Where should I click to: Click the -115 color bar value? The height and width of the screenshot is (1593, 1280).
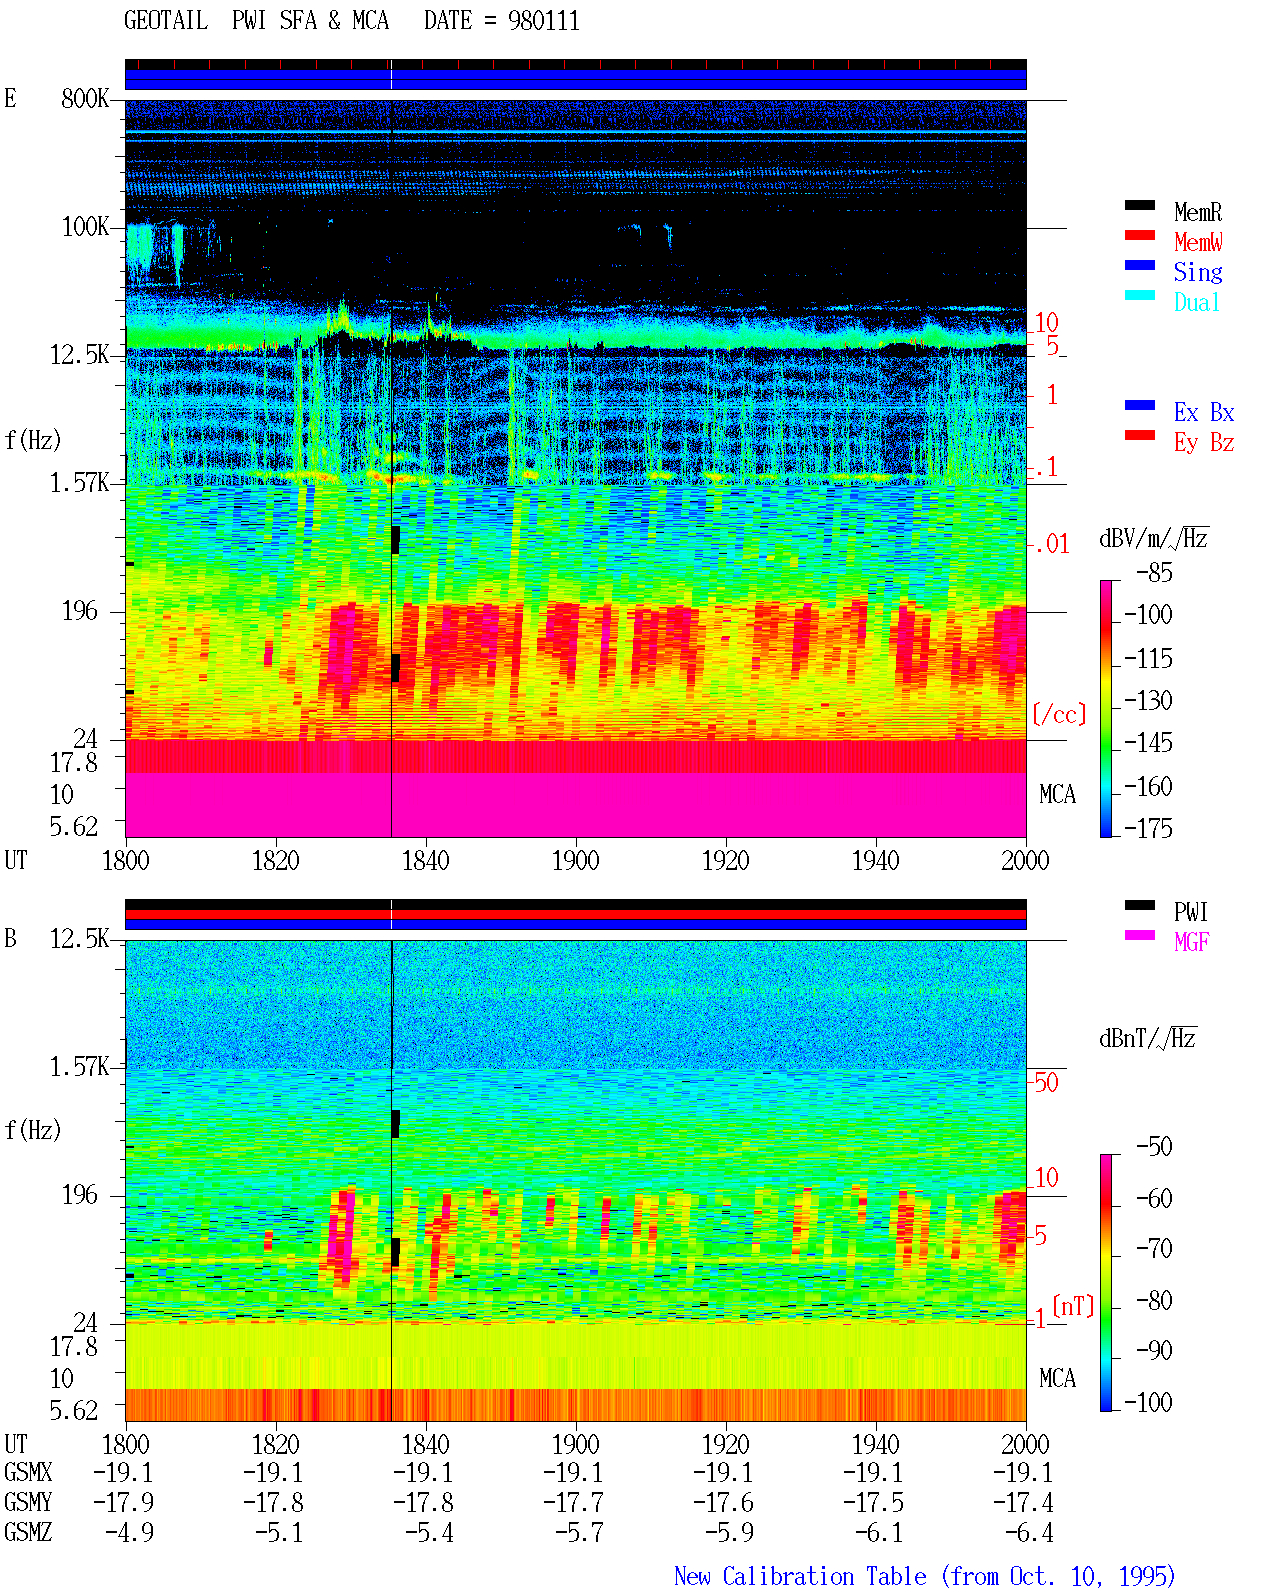pyautogui.click(x=1148, y=659)
